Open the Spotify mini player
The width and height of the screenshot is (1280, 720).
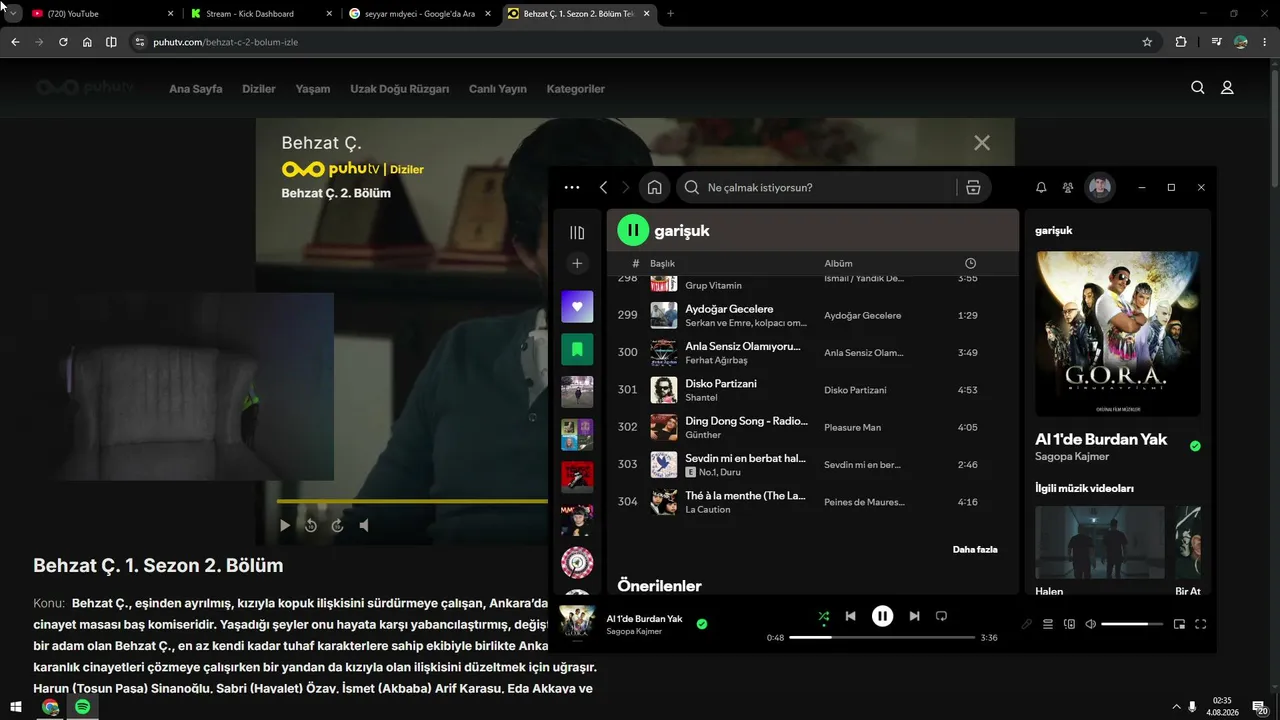point(1179,624)
